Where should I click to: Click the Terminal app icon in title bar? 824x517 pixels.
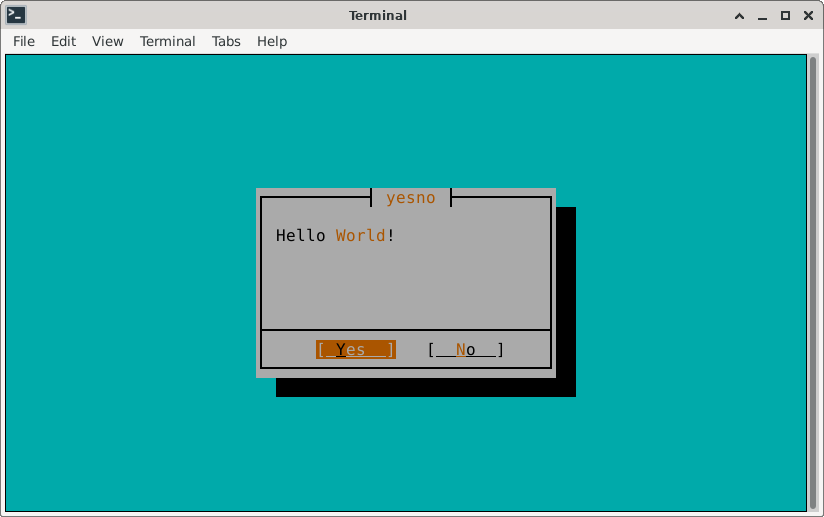point(16,15)
